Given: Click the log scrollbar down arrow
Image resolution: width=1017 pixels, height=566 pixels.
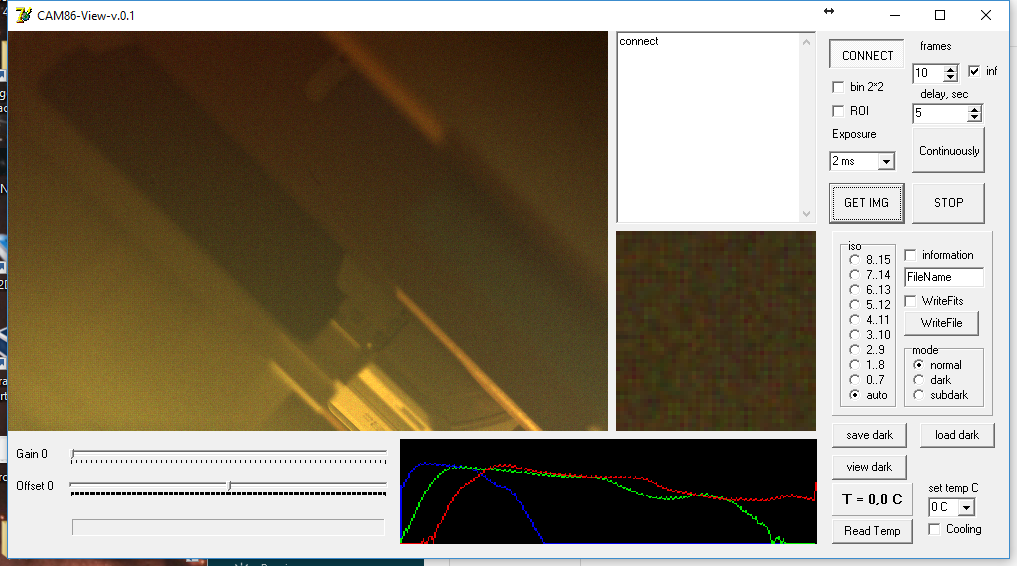Looking at the screenshot, I should coord(806,213).
